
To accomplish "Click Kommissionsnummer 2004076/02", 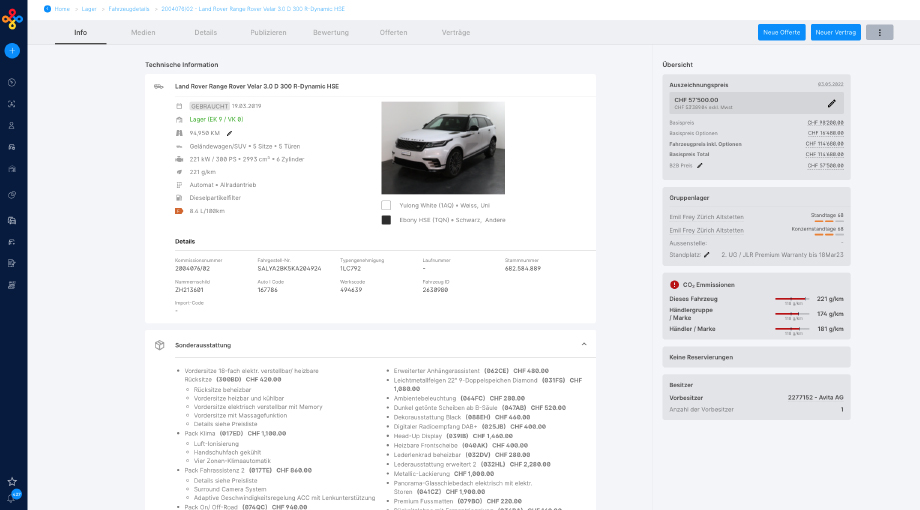I will click(192, 268).
